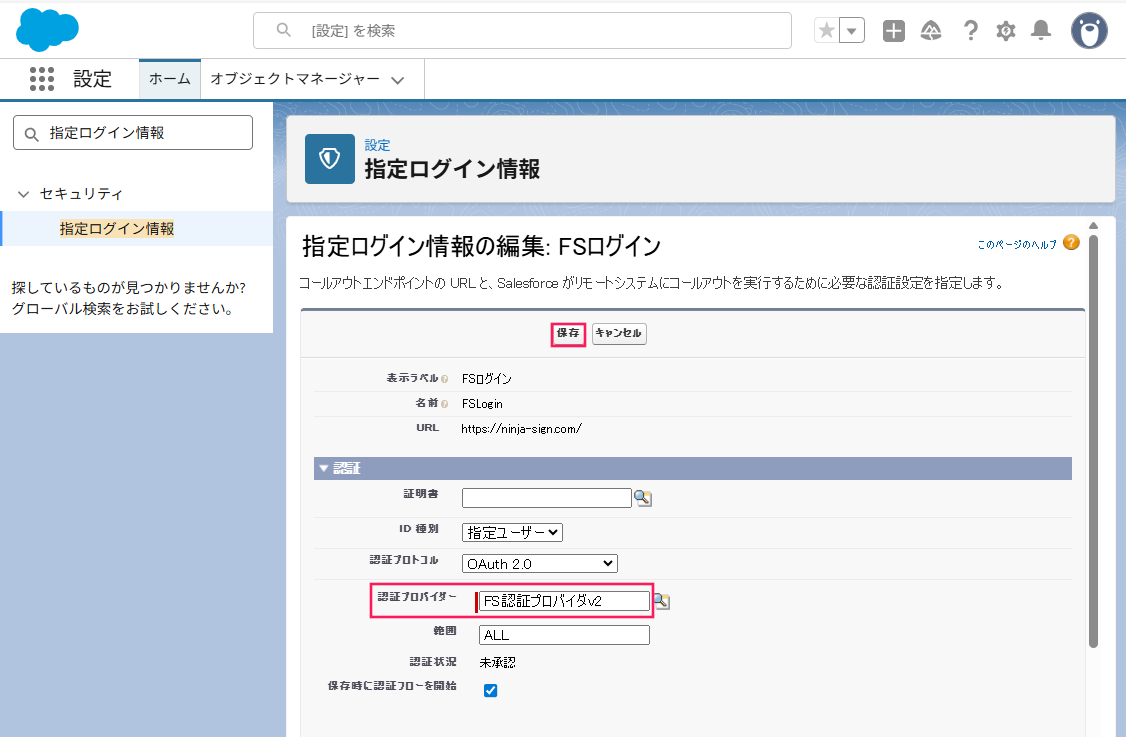
Task: Click the キャンセル button
Action: tap(619, 333)
